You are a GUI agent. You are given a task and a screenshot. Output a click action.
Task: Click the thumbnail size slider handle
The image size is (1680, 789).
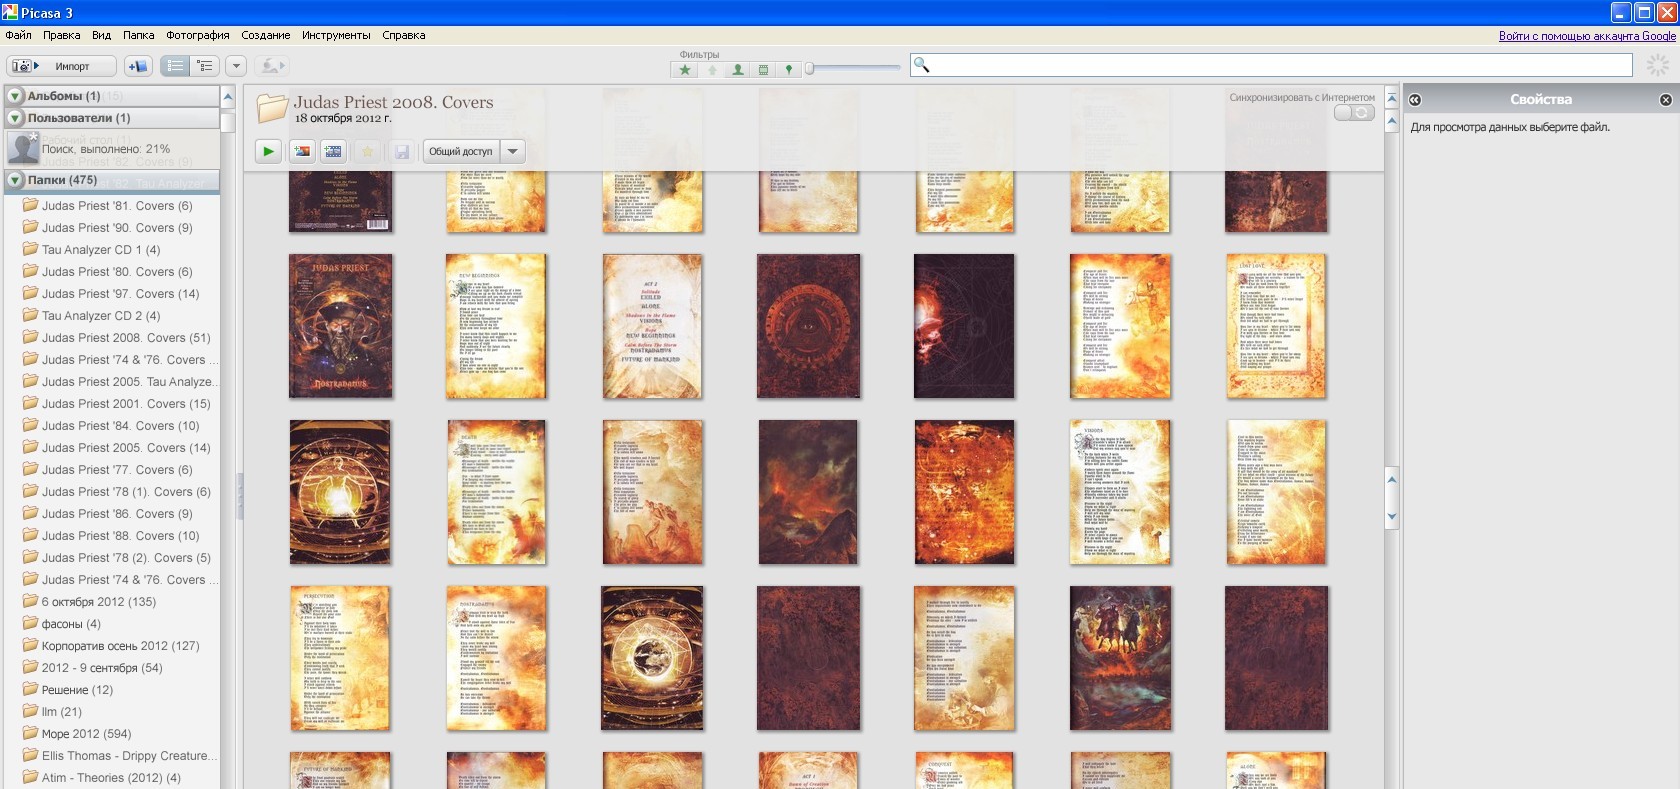(x=809, y=68)
